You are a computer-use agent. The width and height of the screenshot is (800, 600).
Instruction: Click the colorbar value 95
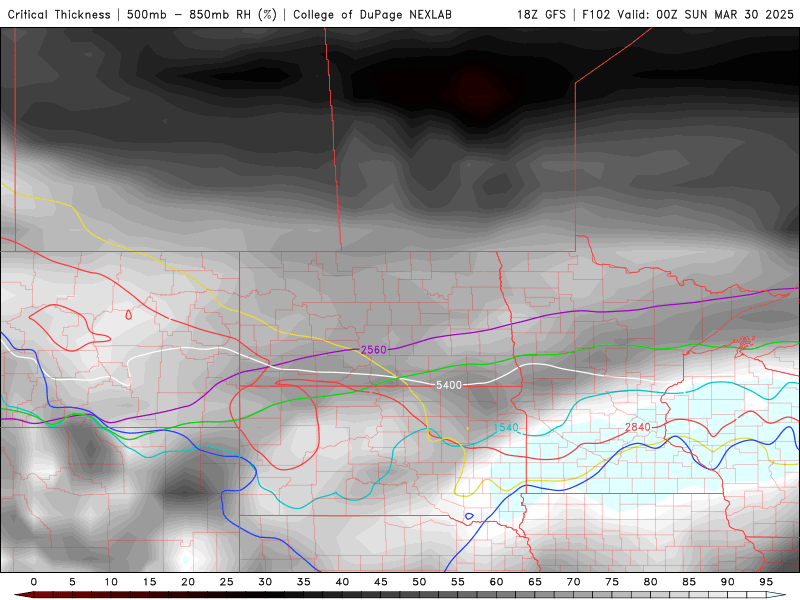click(766, 582)
